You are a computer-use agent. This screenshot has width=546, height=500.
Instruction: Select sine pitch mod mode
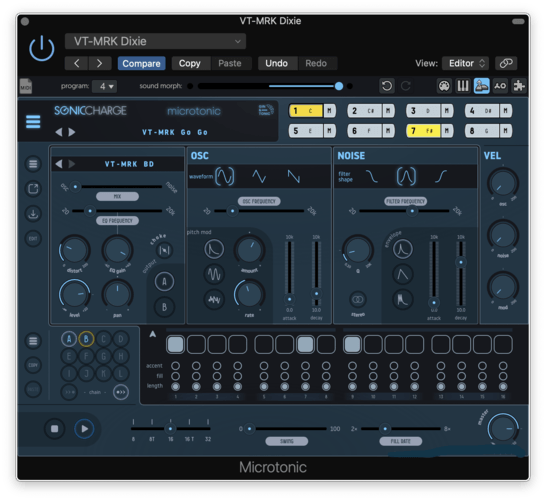[214, 274]
